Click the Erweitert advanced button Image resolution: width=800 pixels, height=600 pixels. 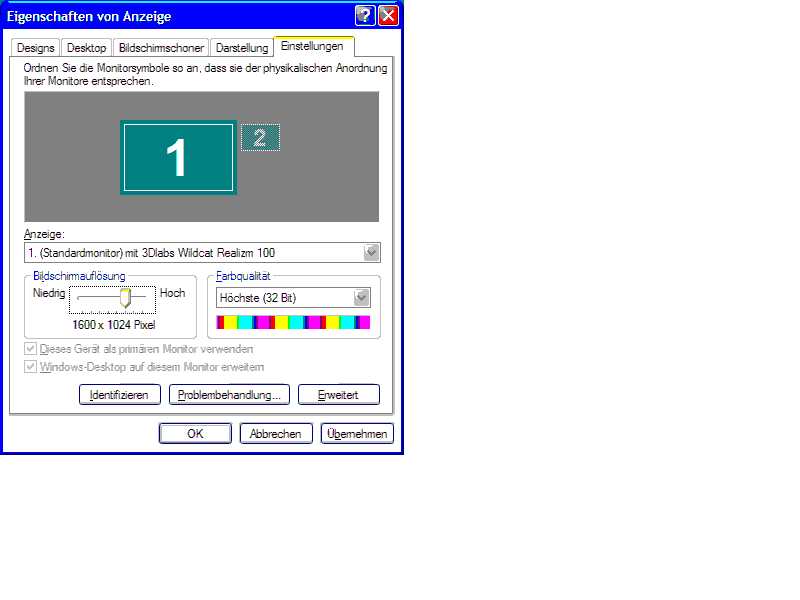click(x=338, y=395)
